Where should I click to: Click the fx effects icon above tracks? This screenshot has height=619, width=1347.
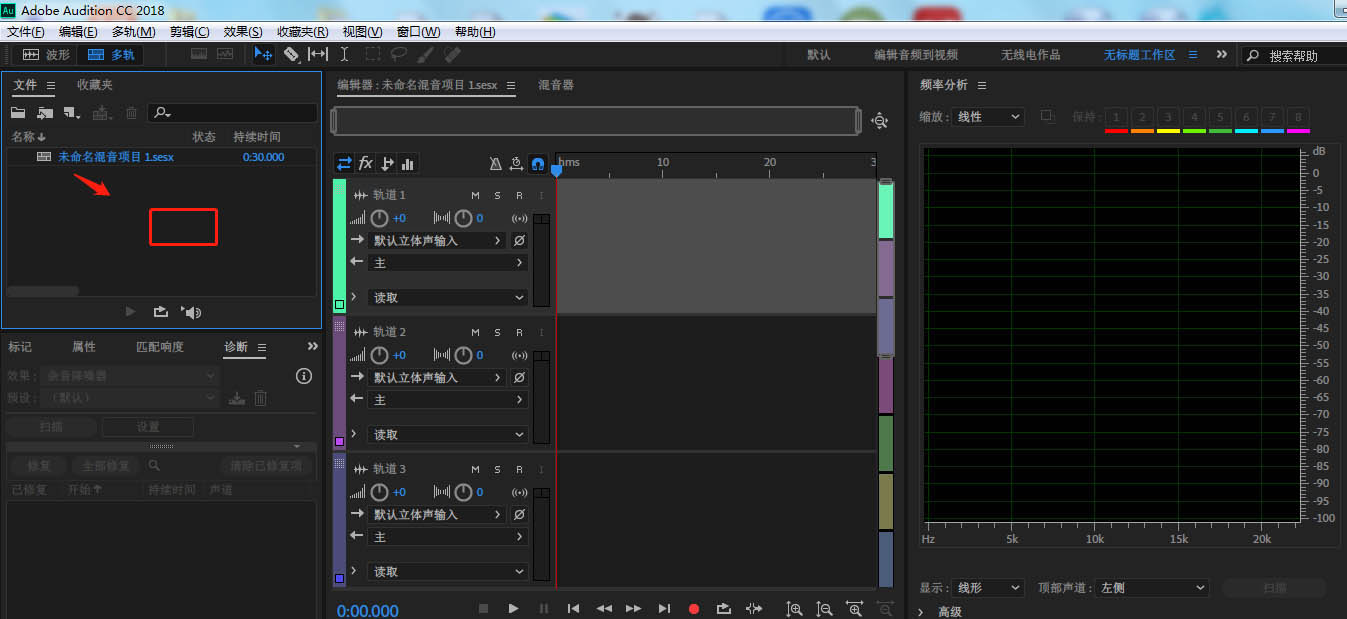pyautogui.click(x=366, y=163)
